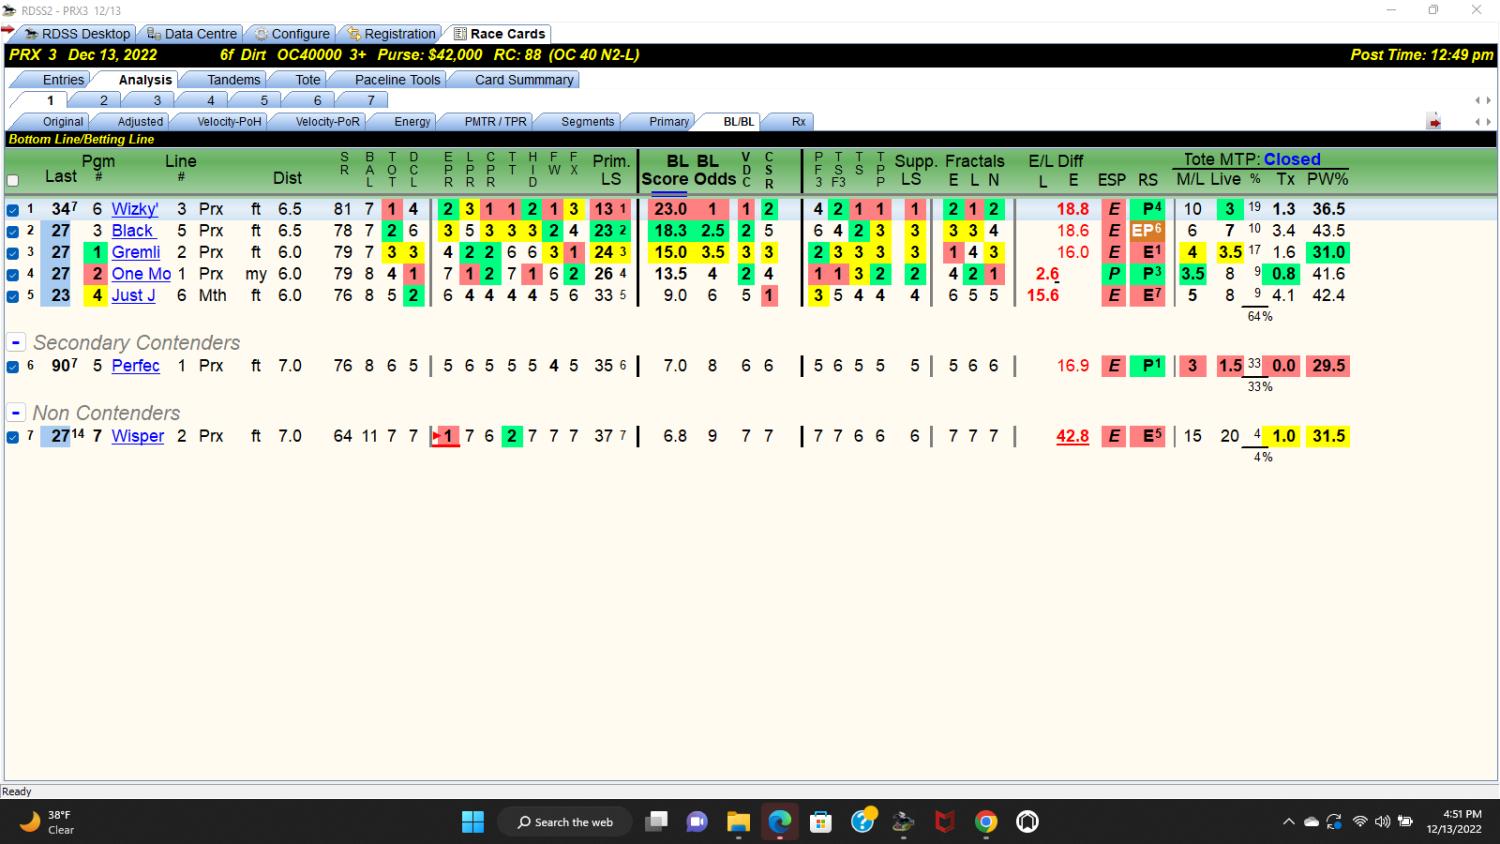Open Task View on taskbar
This screenshot has width=1500, height=844.
tap(656, 822)
